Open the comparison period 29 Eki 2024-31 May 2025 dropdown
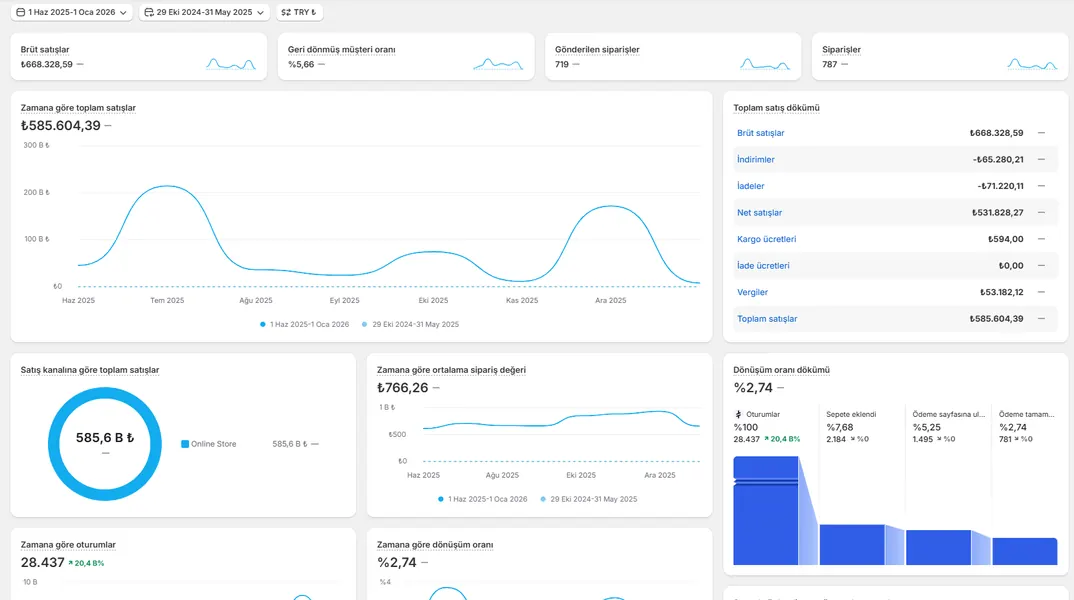 pos(203,12)
